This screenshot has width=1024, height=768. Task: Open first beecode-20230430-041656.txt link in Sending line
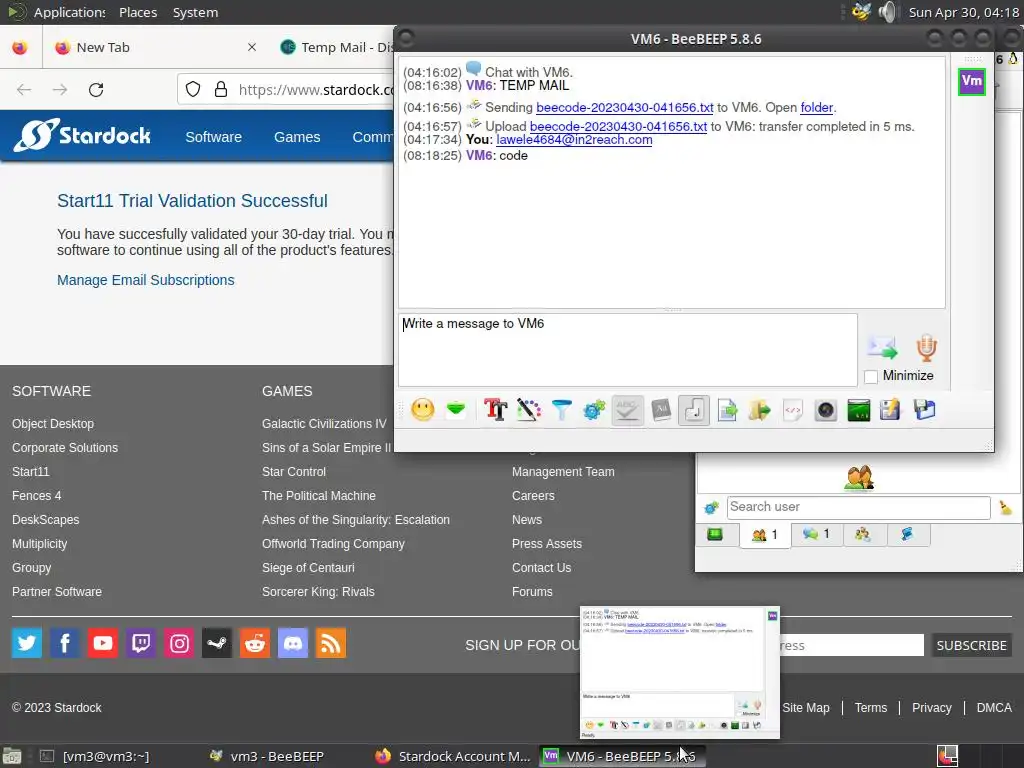tap(624, 107)
